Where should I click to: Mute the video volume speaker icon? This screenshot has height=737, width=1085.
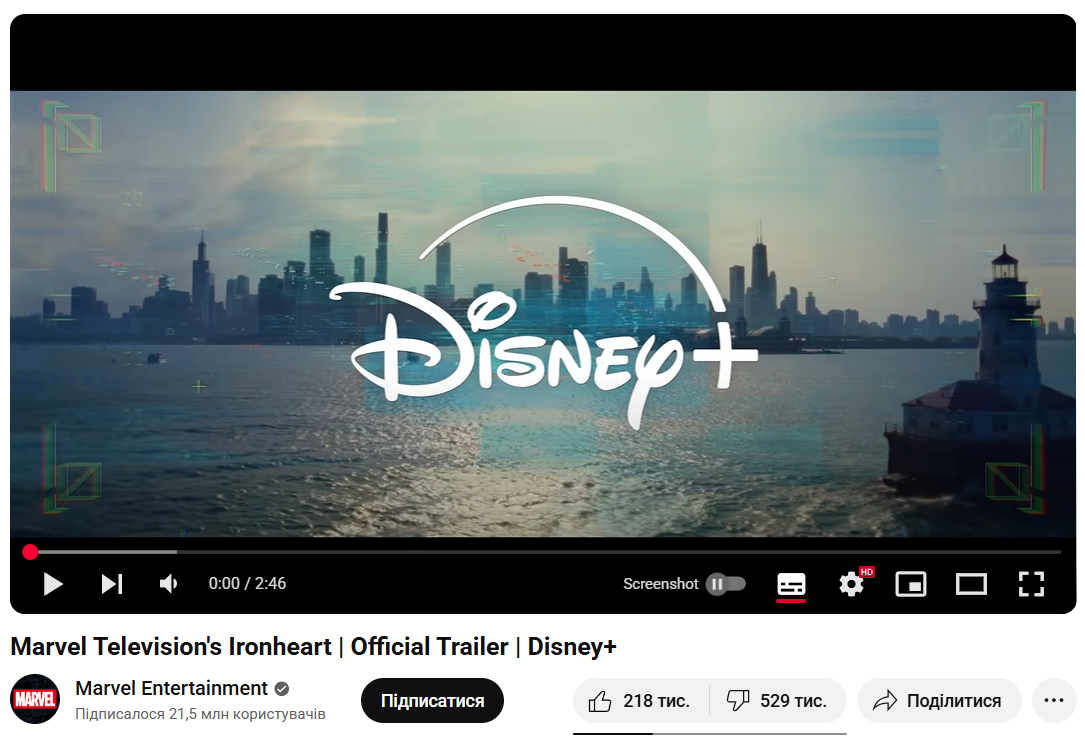click(169, 584)
